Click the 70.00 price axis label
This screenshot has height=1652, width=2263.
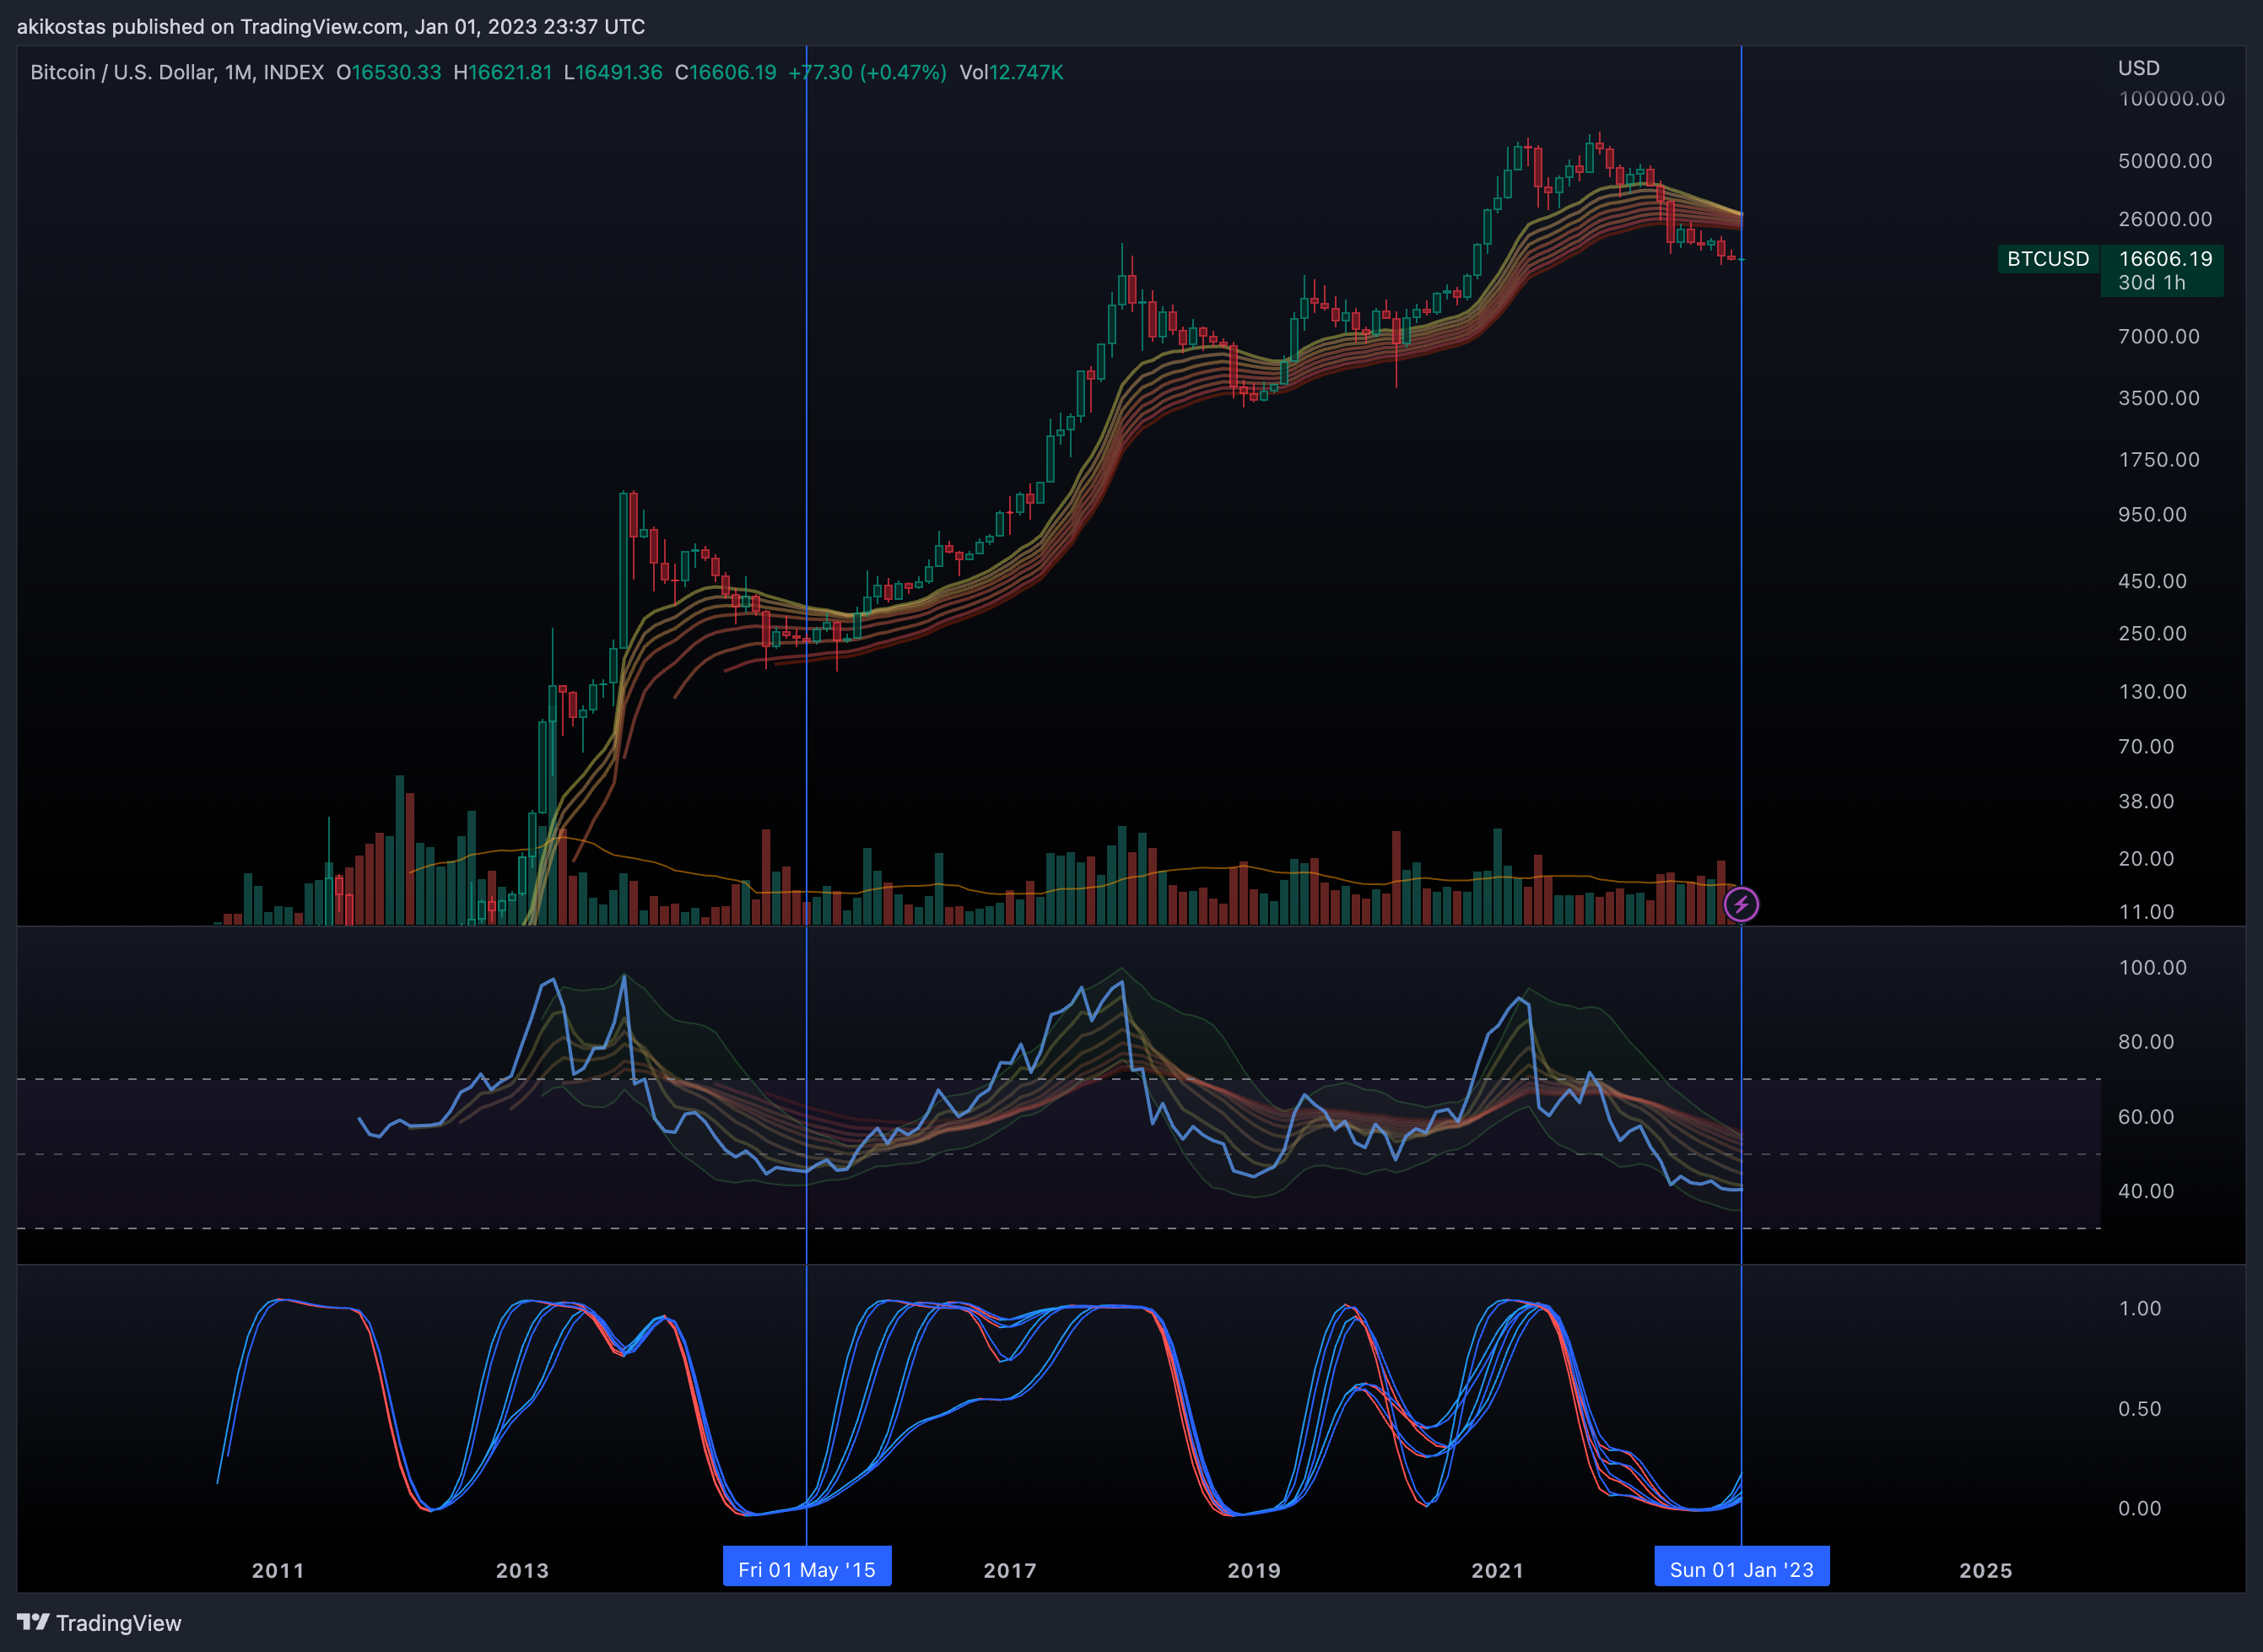coord(2146,747)
